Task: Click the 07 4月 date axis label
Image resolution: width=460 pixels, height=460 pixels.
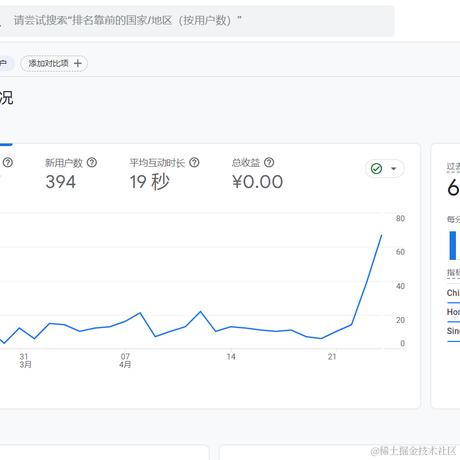Action: [x=125, y=361]
